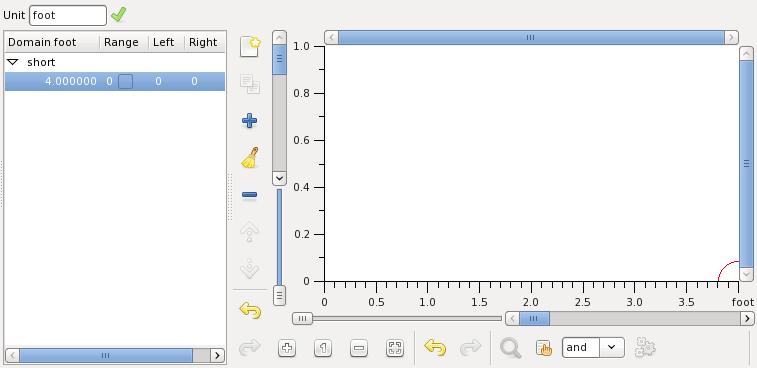Click the greyed redo arrow under the table
Viewport: 757px width, 368px height.
tap(250, 347)
